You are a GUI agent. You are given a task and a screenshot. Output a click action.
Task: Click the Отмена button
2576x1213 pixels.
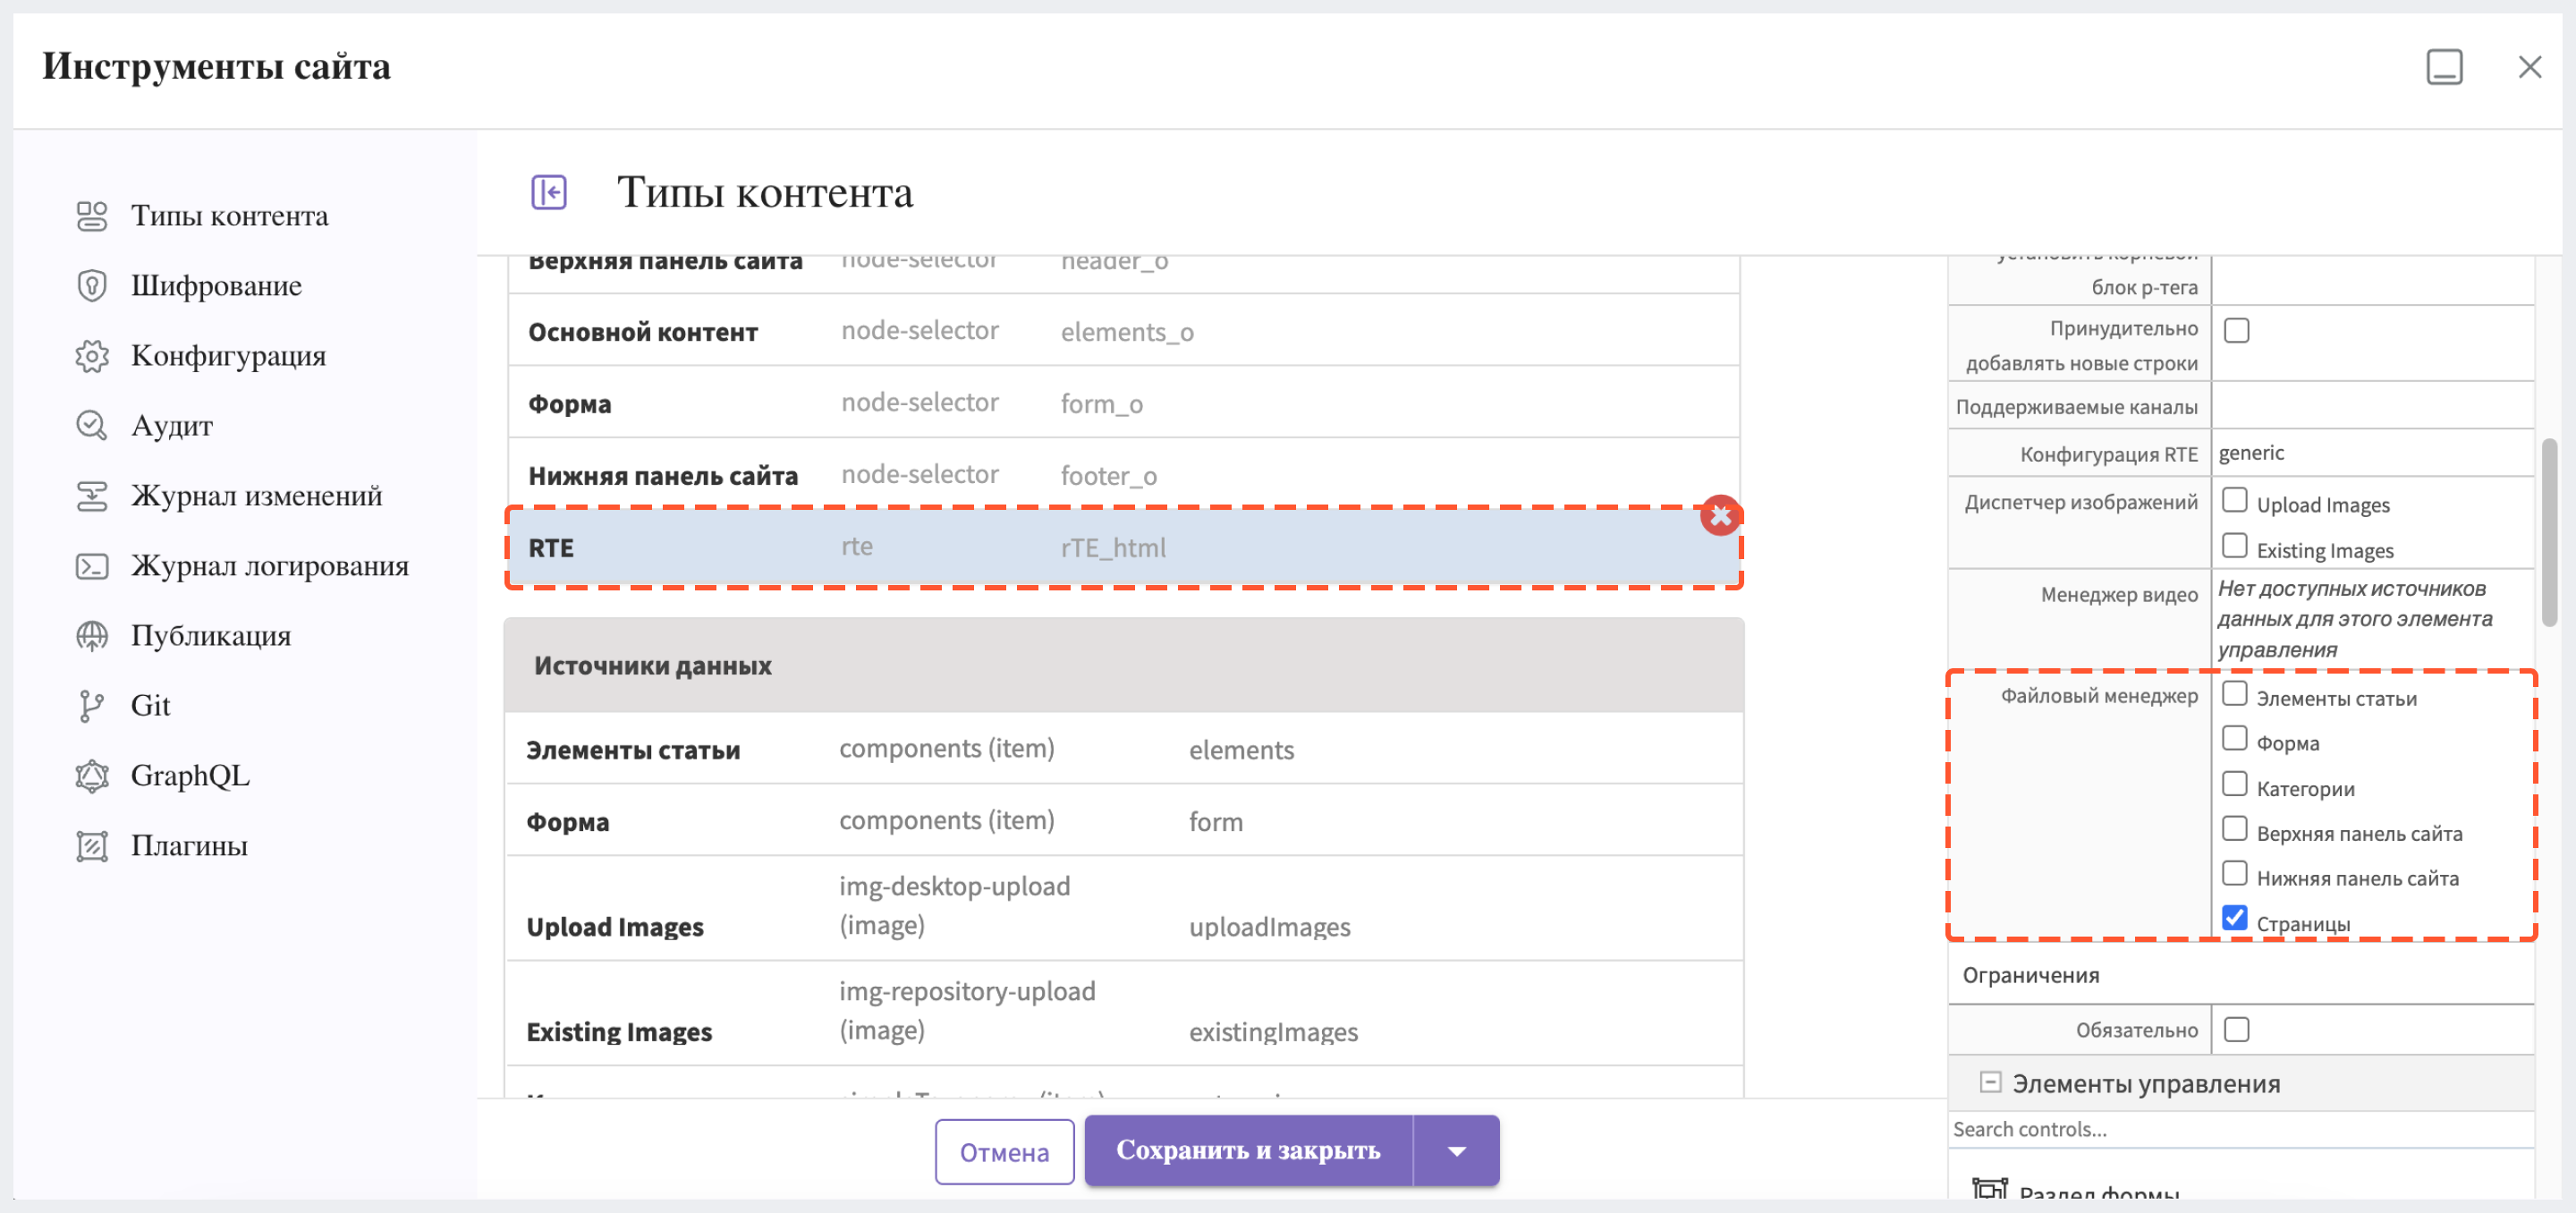pos(1004,1152)
